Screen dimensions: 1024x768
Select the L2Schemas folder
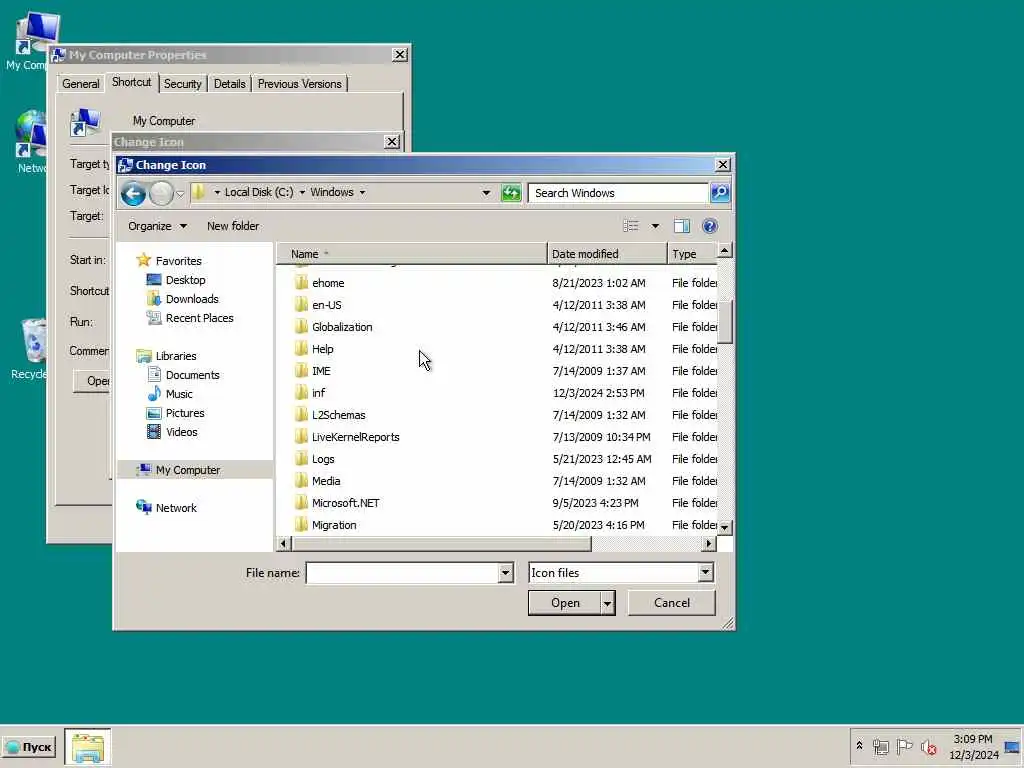(338, 415)
